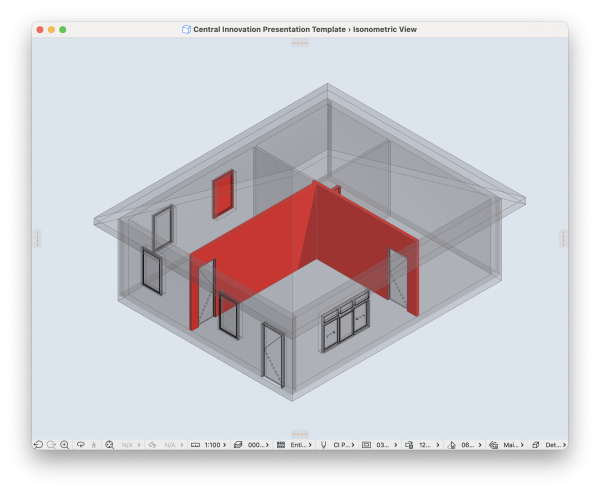The width and height of the screenshot is (600, 492).
Task: Click the right edge panel handle
Action: click(563, 238)
